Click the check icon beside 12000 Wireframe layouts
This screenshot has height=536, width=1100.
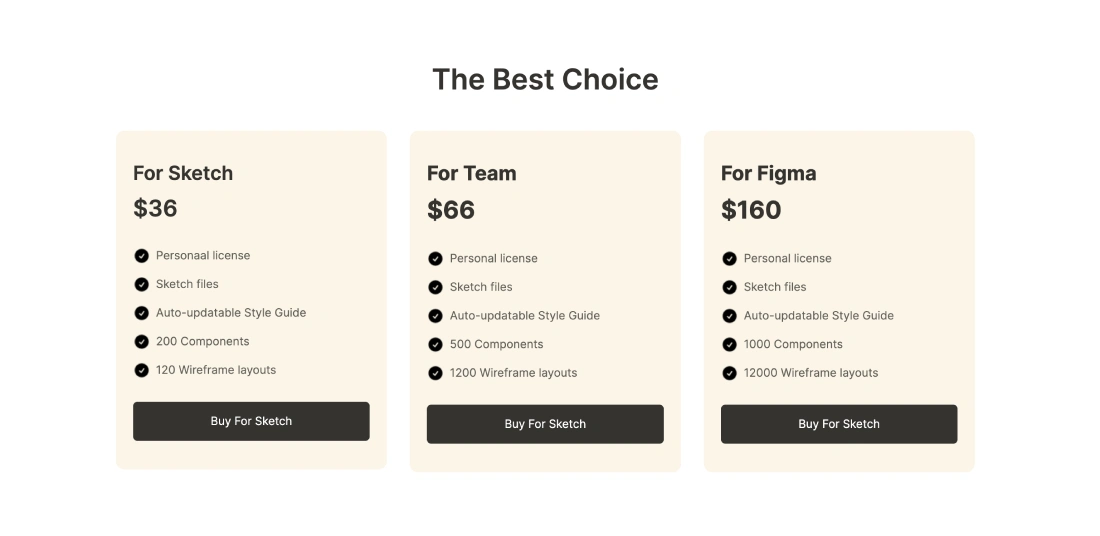click(x=729, y=373)
